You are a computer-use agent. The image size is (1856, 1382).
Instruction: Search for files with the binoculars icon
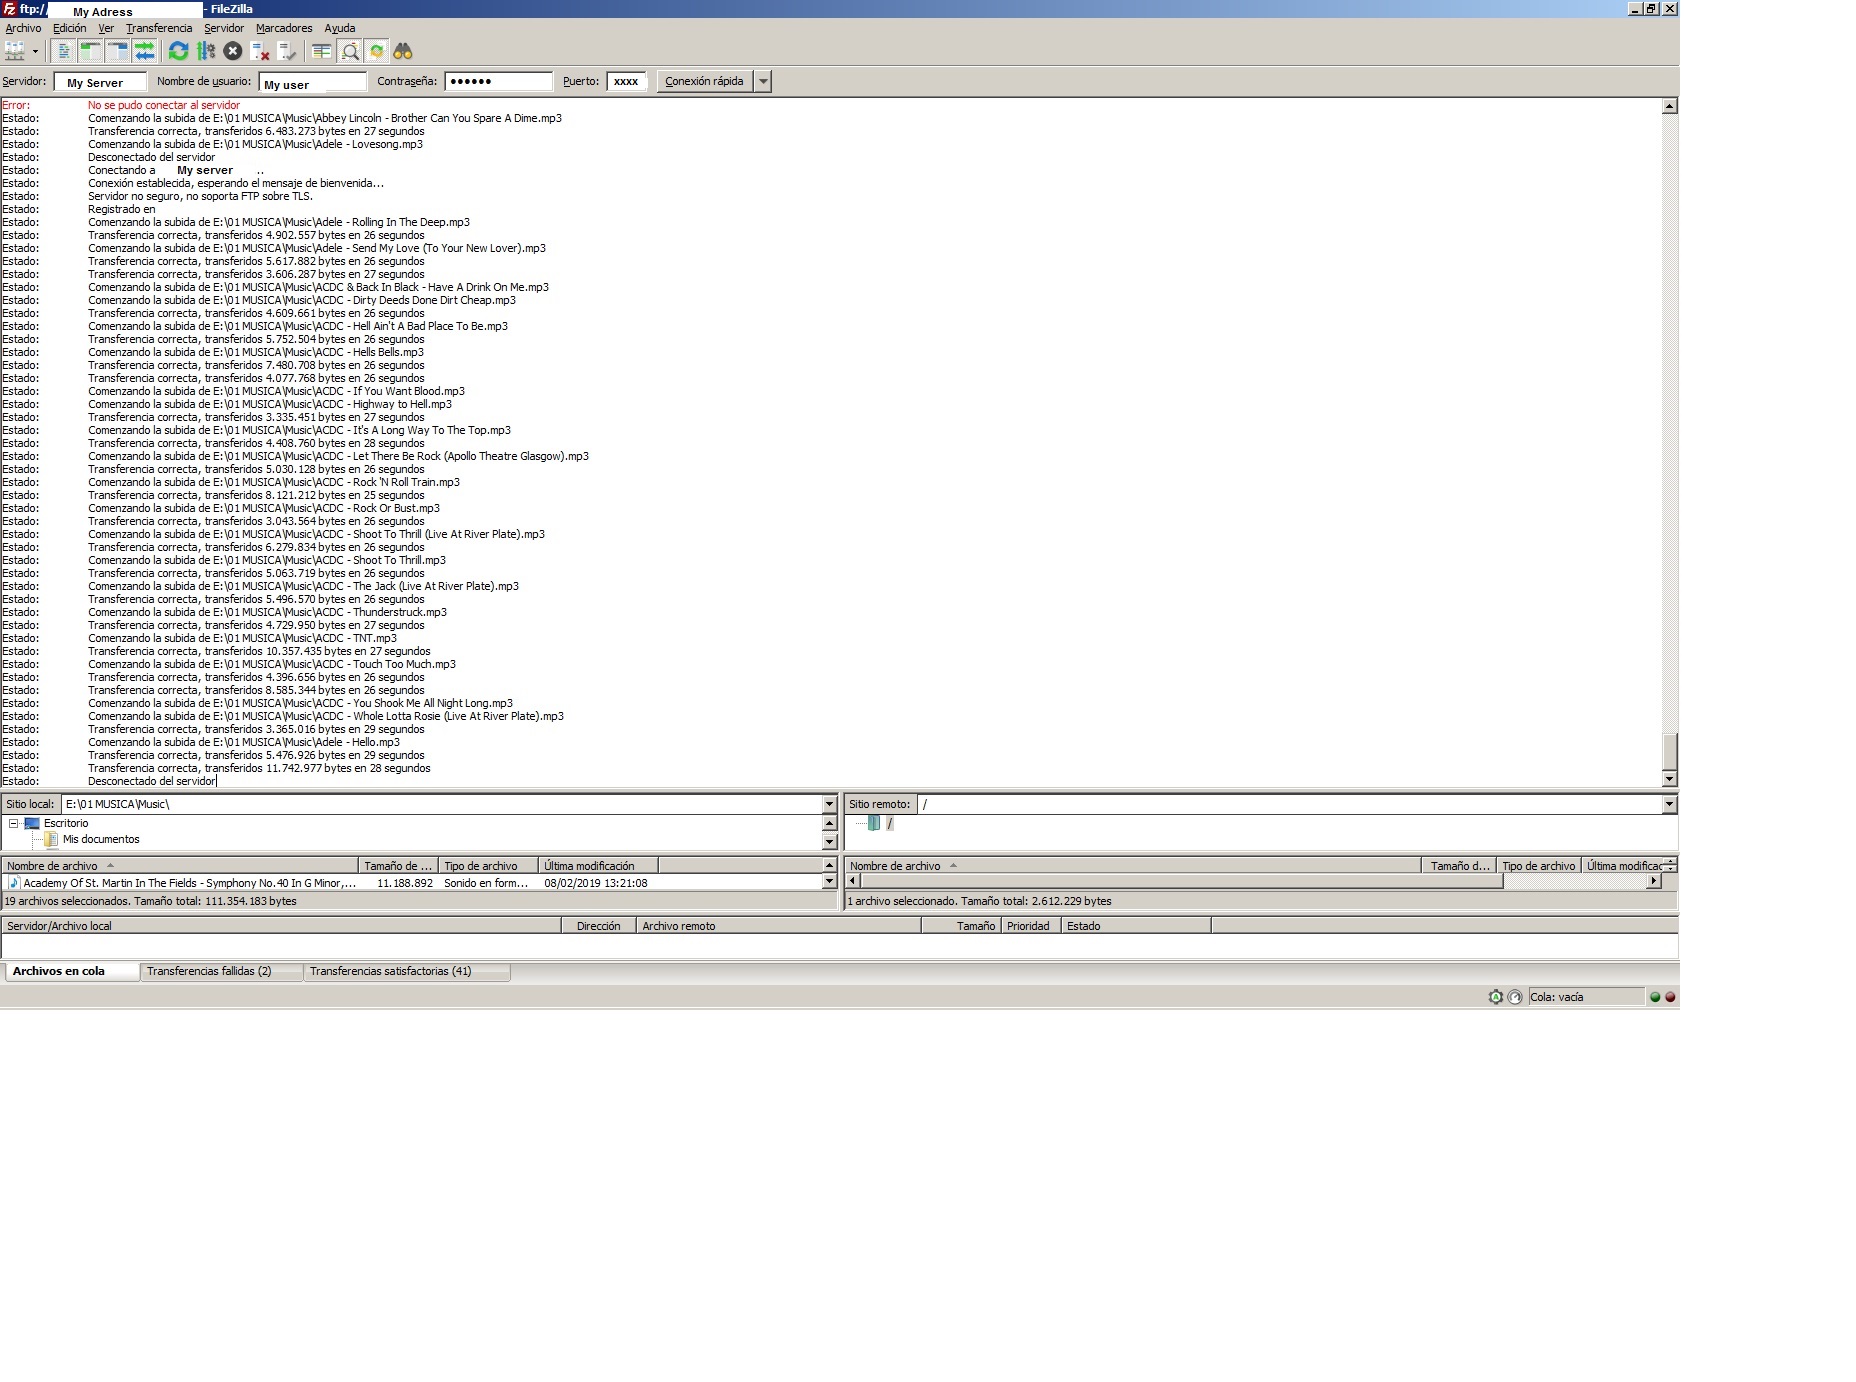tap(403, 51)
